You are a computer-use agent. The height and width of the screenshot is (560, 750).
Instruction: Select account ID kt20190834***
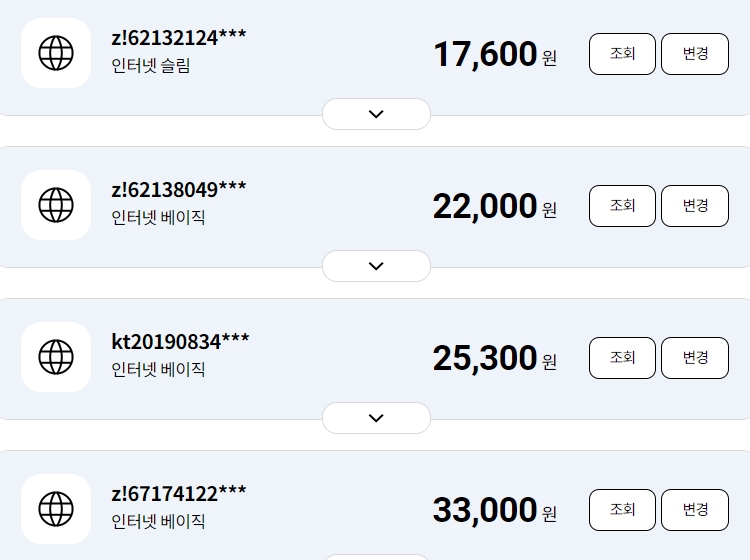180,342
